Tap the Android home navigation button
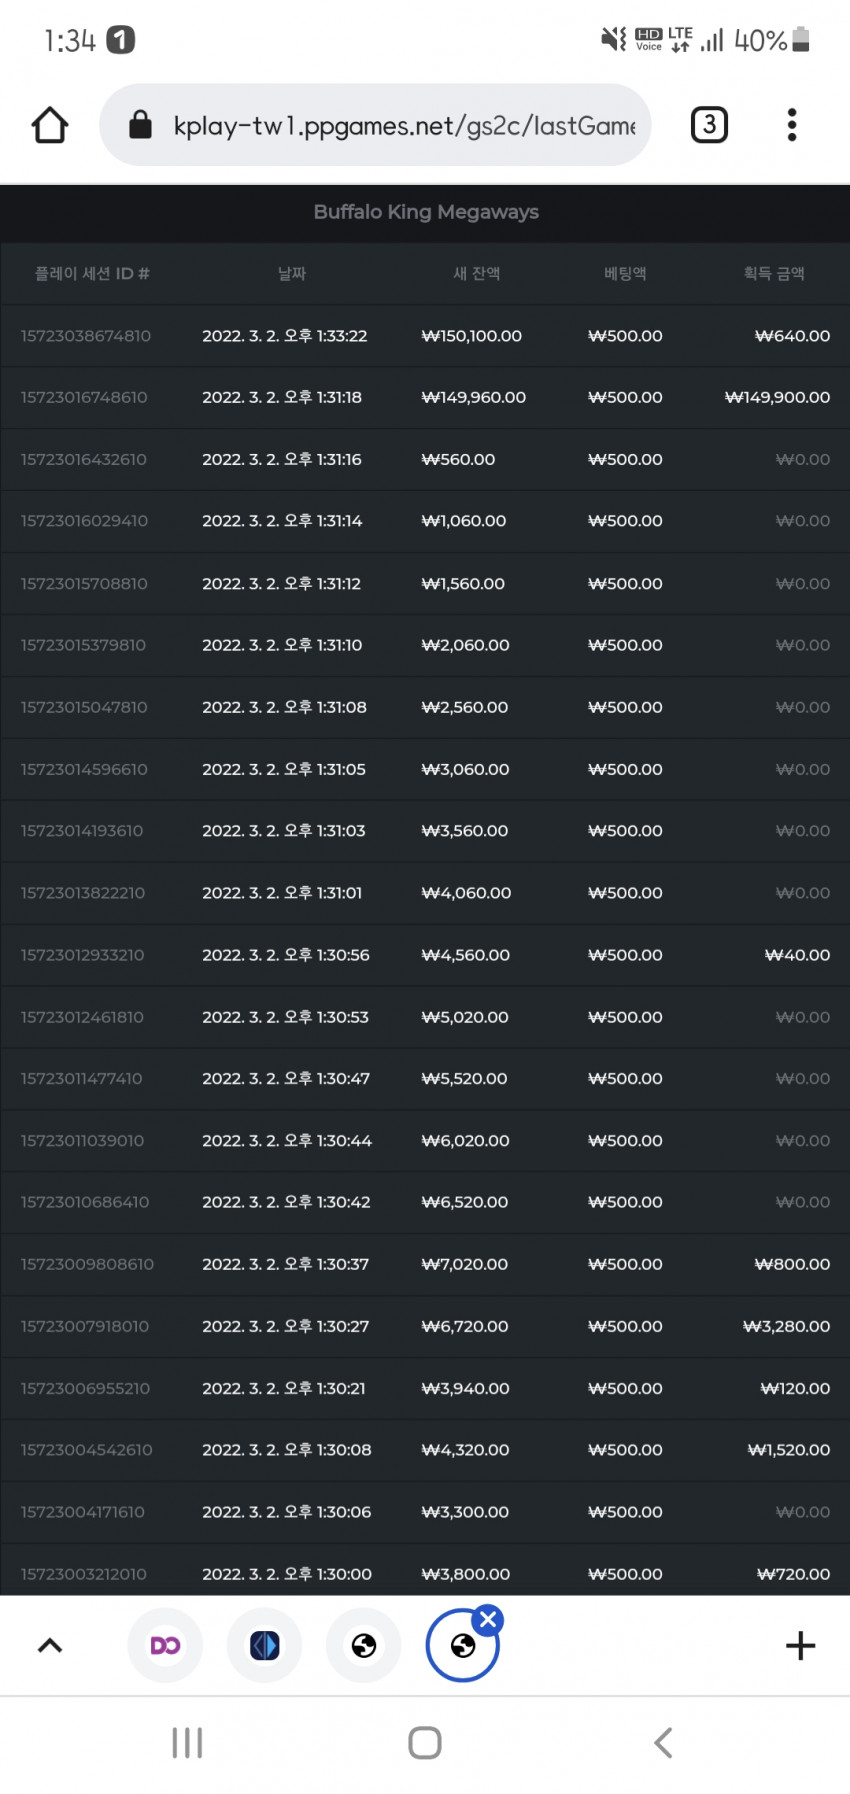Viewport: 850px width, 1794px height. [425, 1743]
